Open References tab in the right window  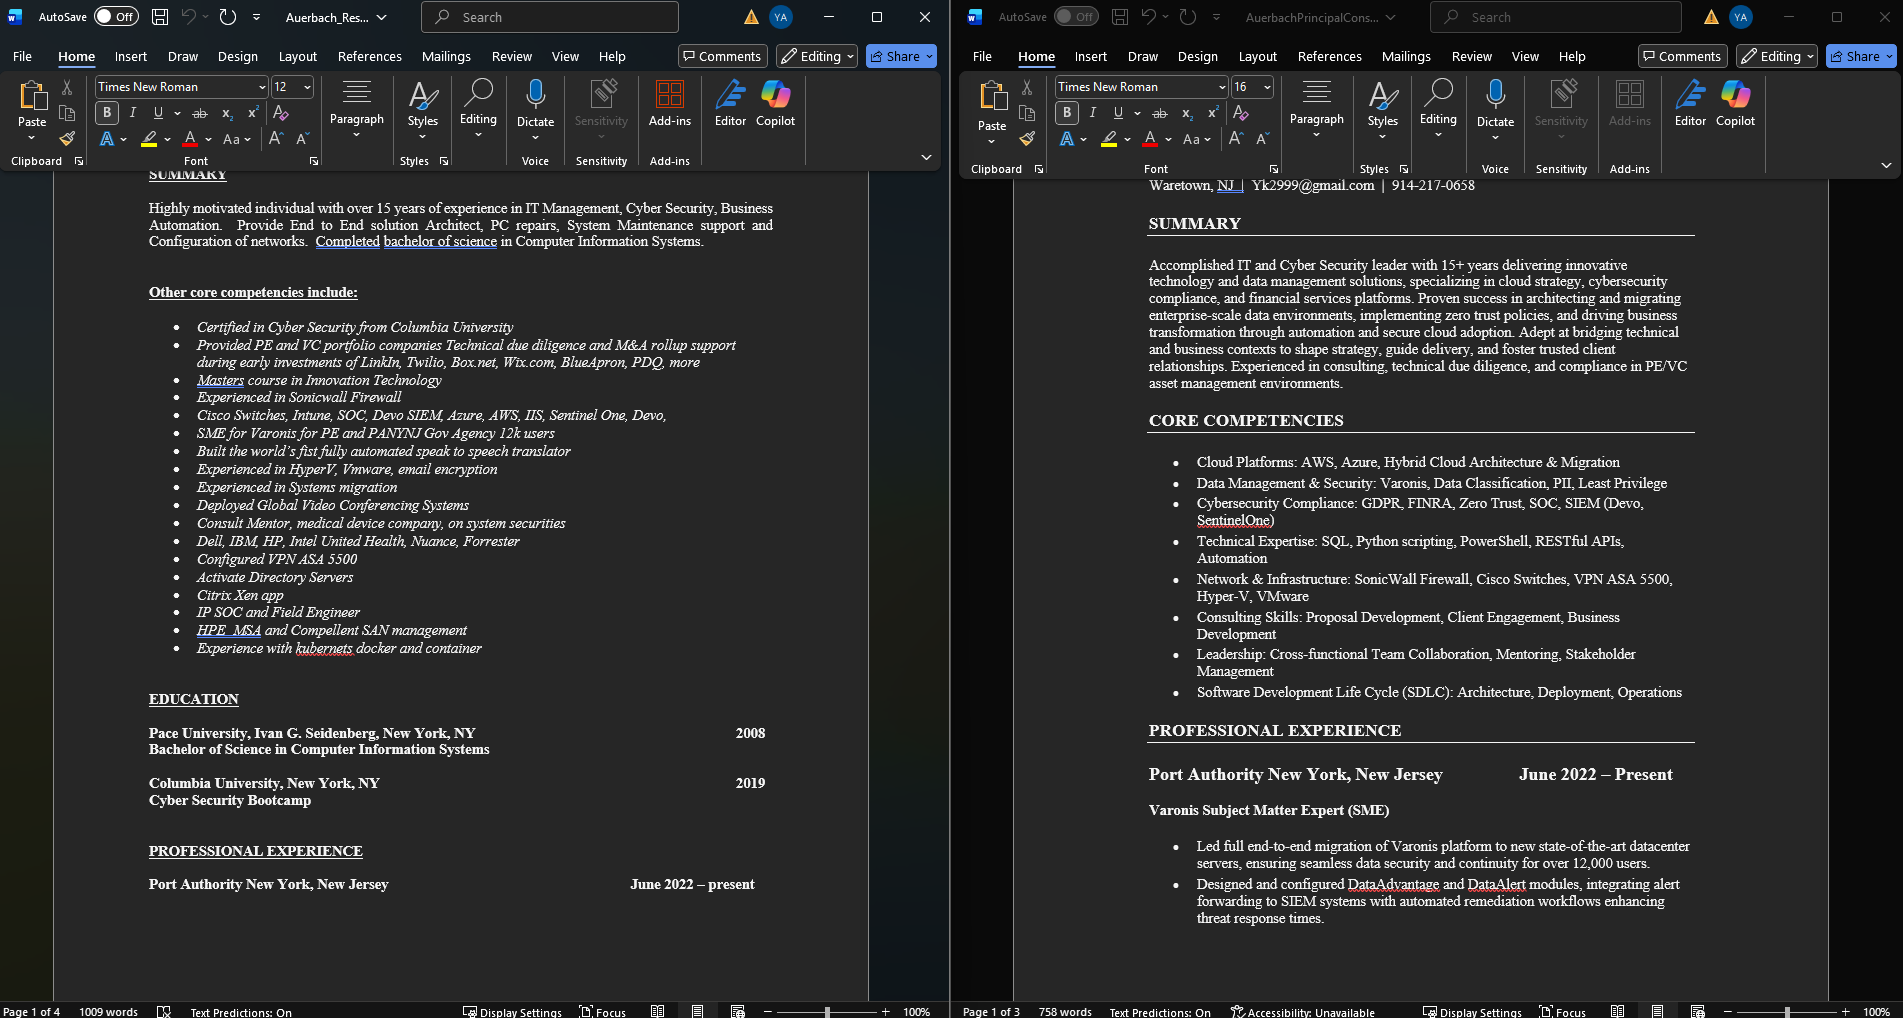pyautogui.click(x=1329, y=56)
